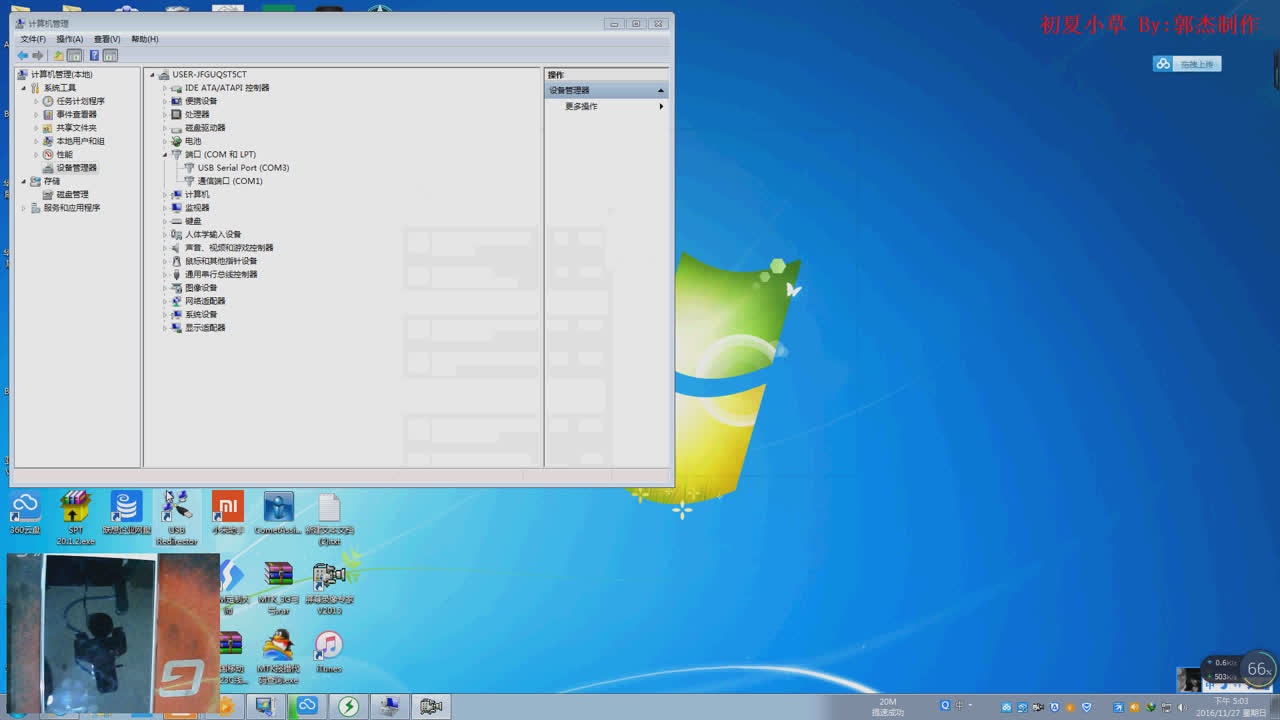Click the 便携设备 device icon
1280x720 pixels.
coord(177,101)
